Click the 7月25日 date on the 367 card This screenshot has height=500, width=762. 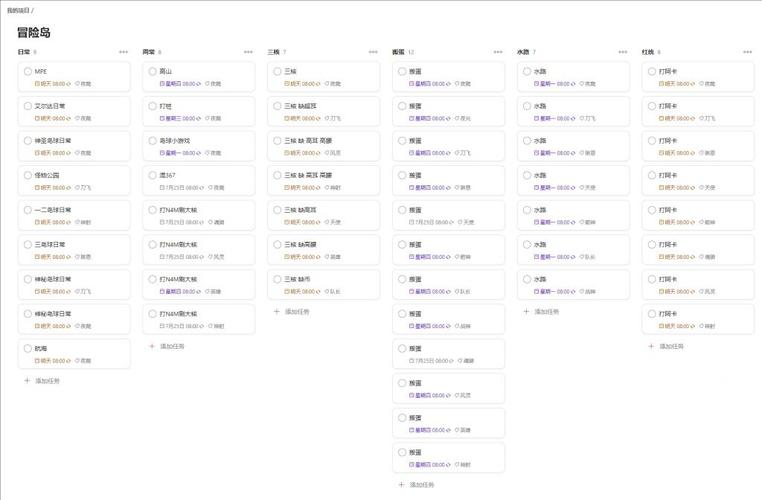pyautogui.click(x=182, y=188)
